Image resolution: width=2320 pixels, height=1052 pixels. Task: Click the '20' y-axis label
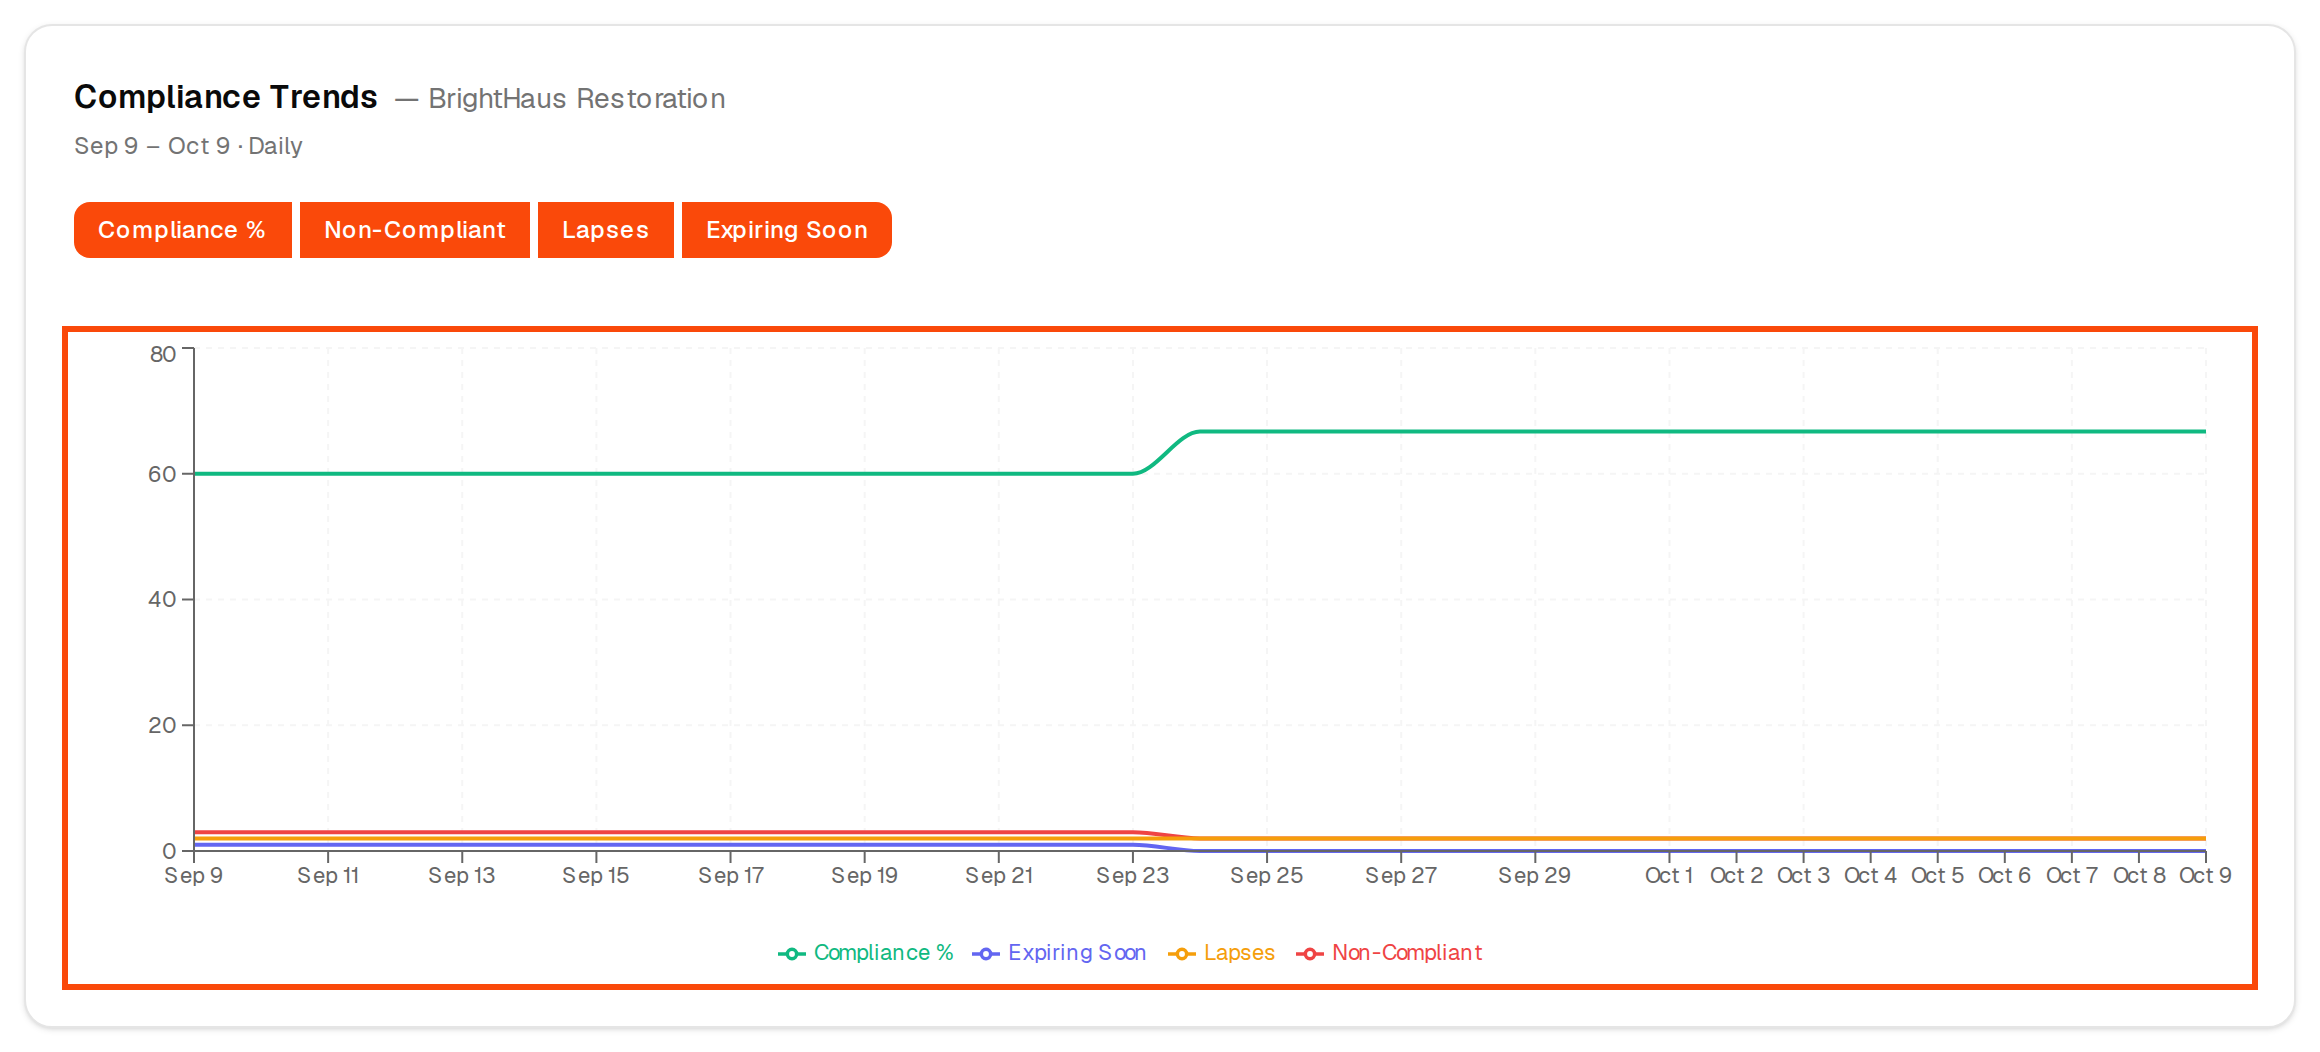[x=162, y=726]
